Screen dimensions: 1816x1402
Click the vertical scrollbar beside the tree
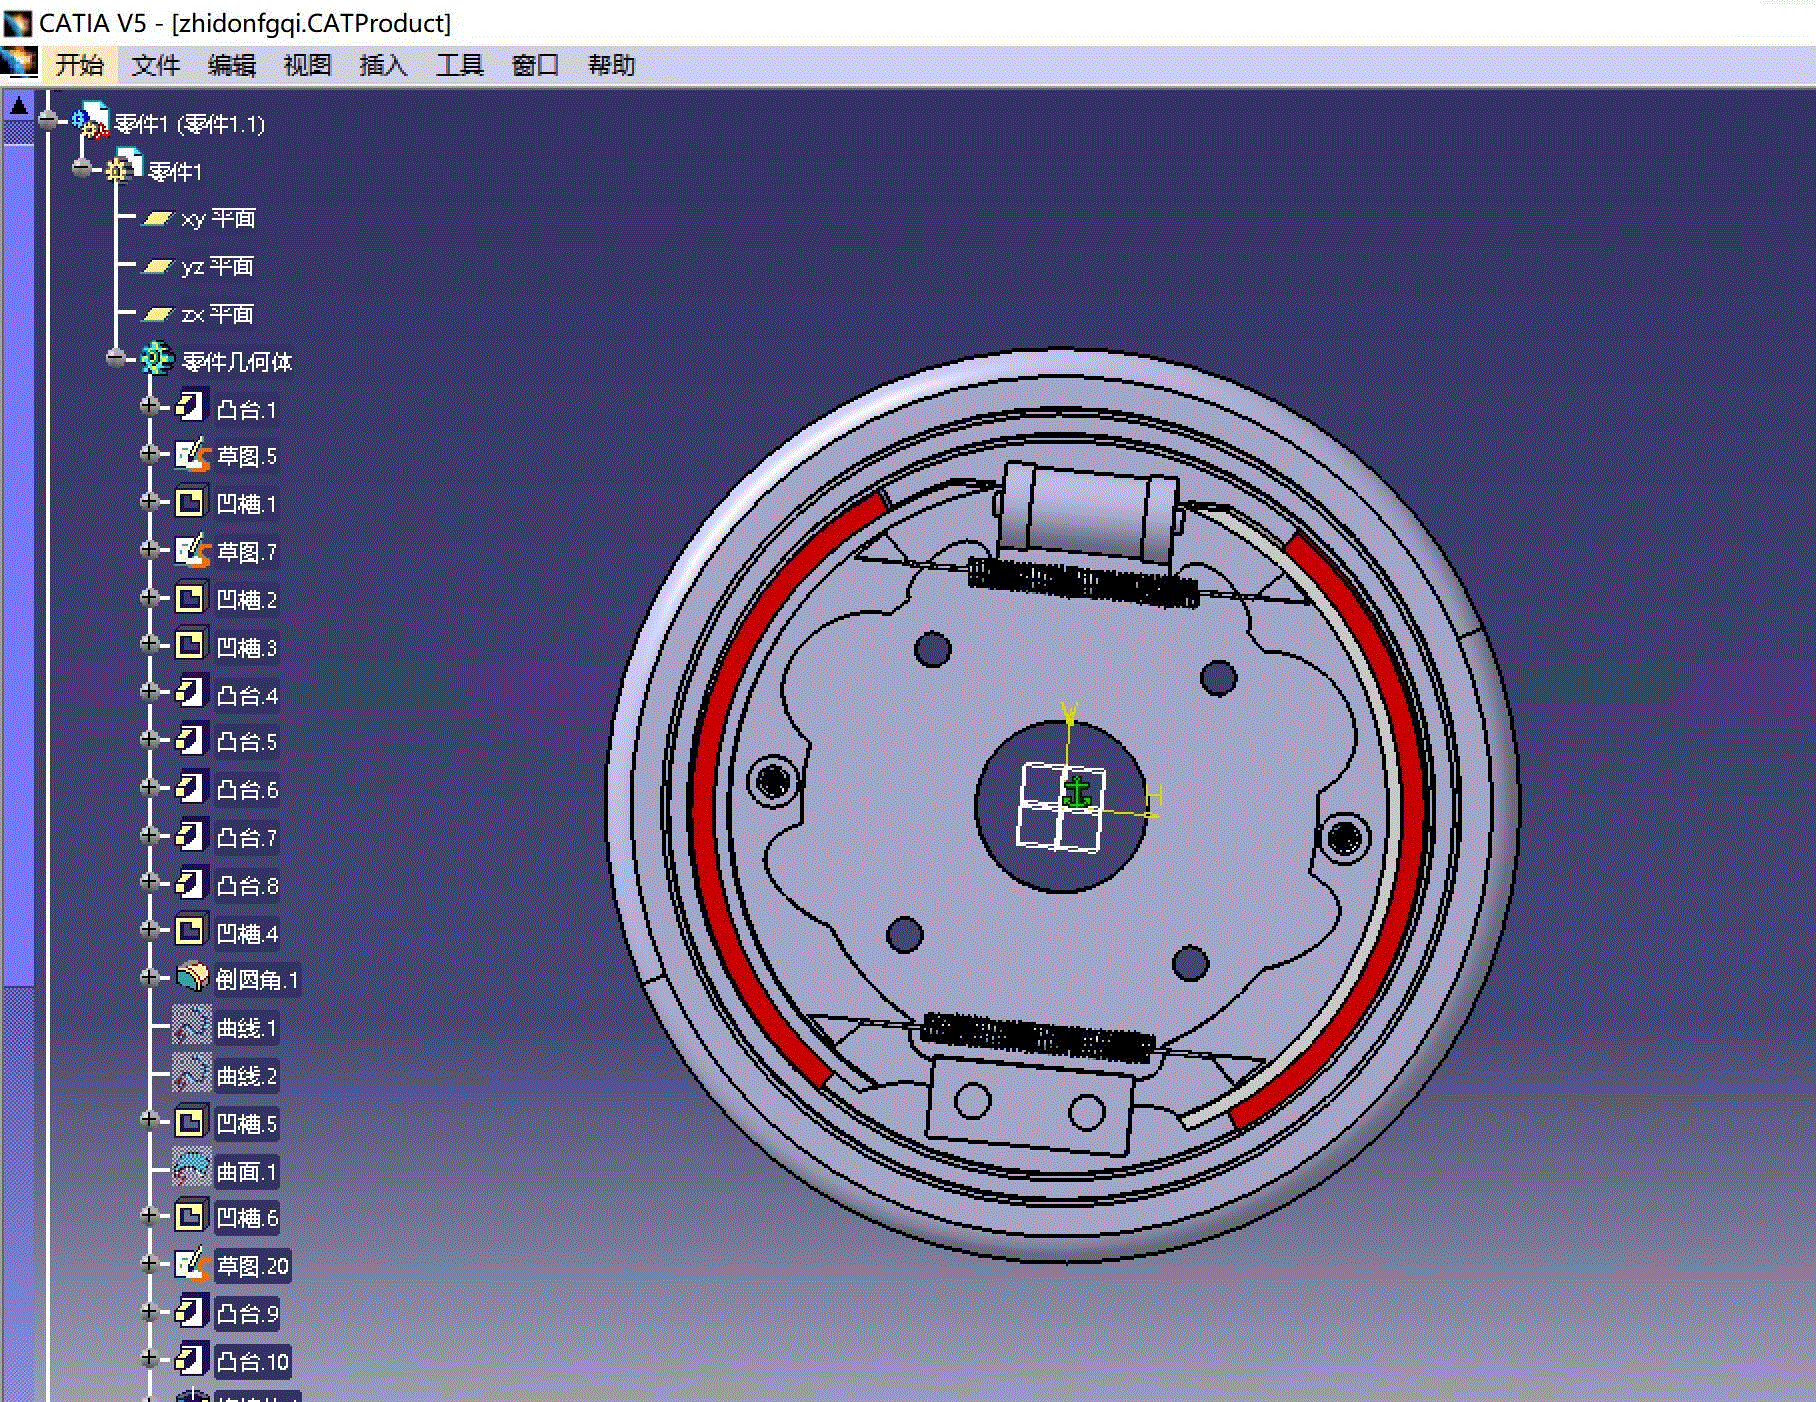tap(18, 565)
